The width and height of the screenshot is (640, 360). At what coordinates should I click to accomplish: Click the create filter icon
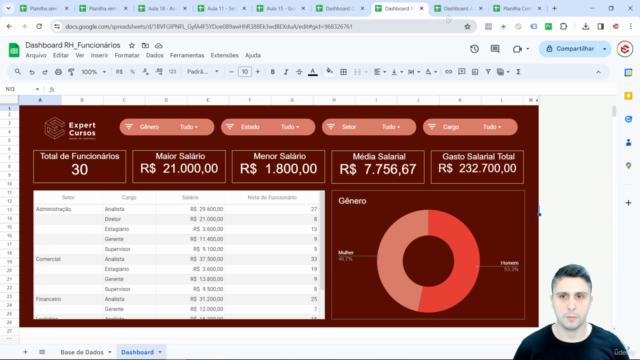[x=488, y=72]
